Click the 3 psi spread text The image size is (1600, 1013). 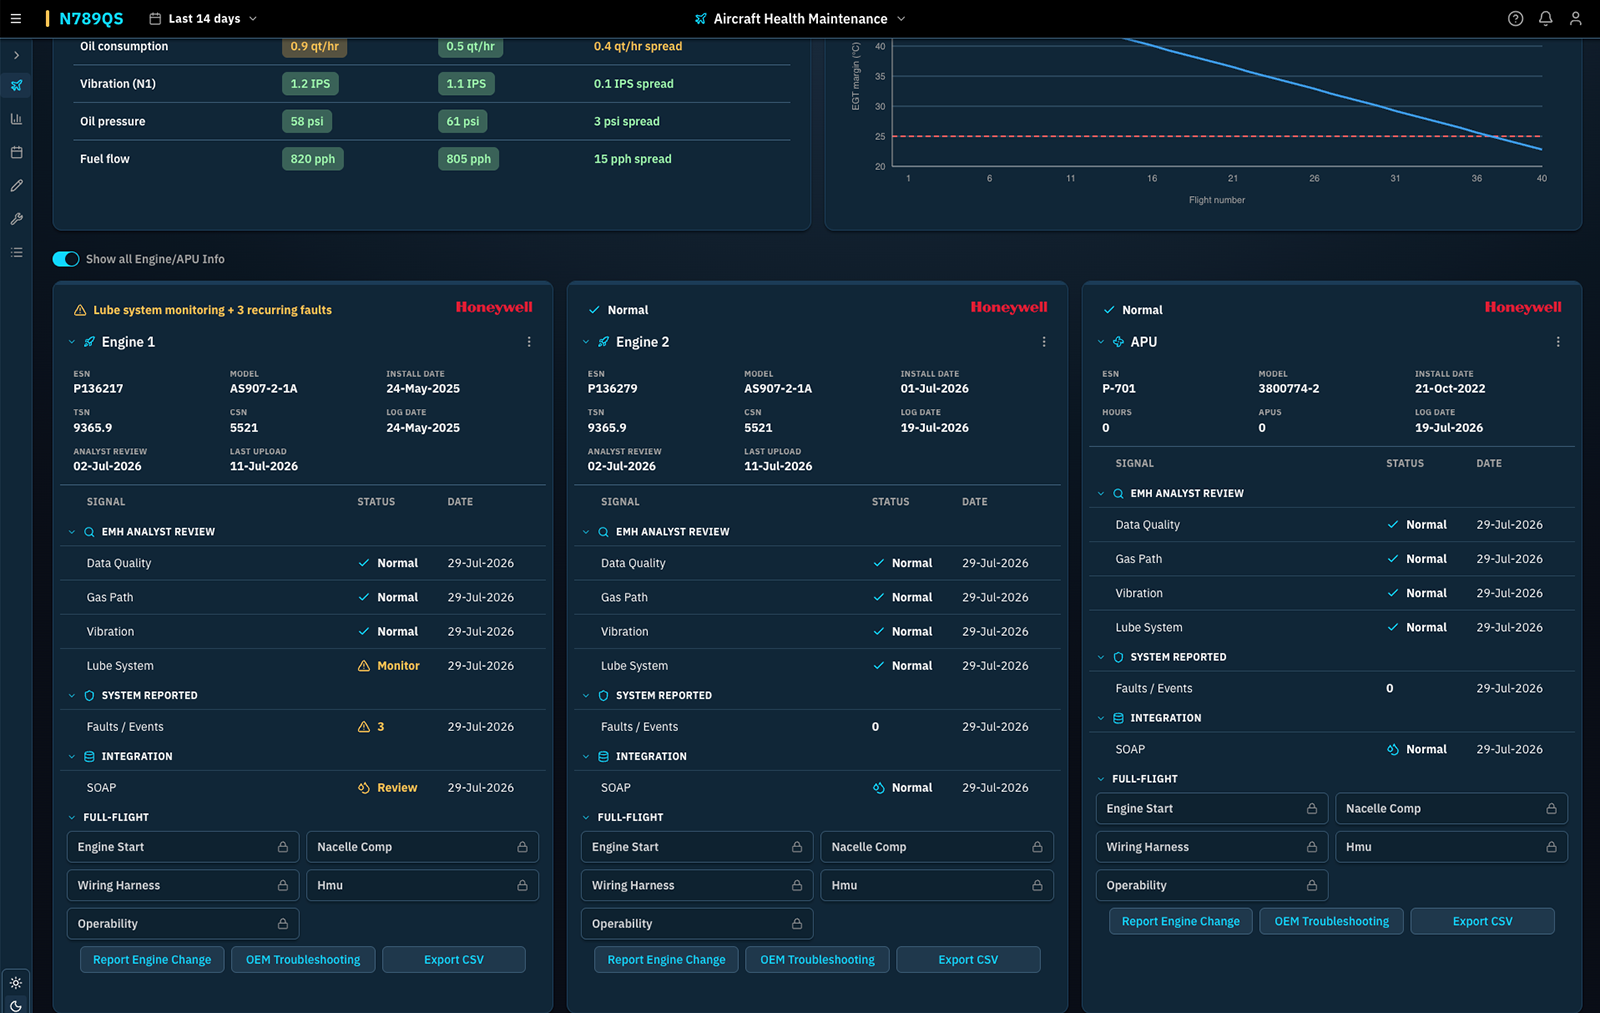[x=627, y=121]
